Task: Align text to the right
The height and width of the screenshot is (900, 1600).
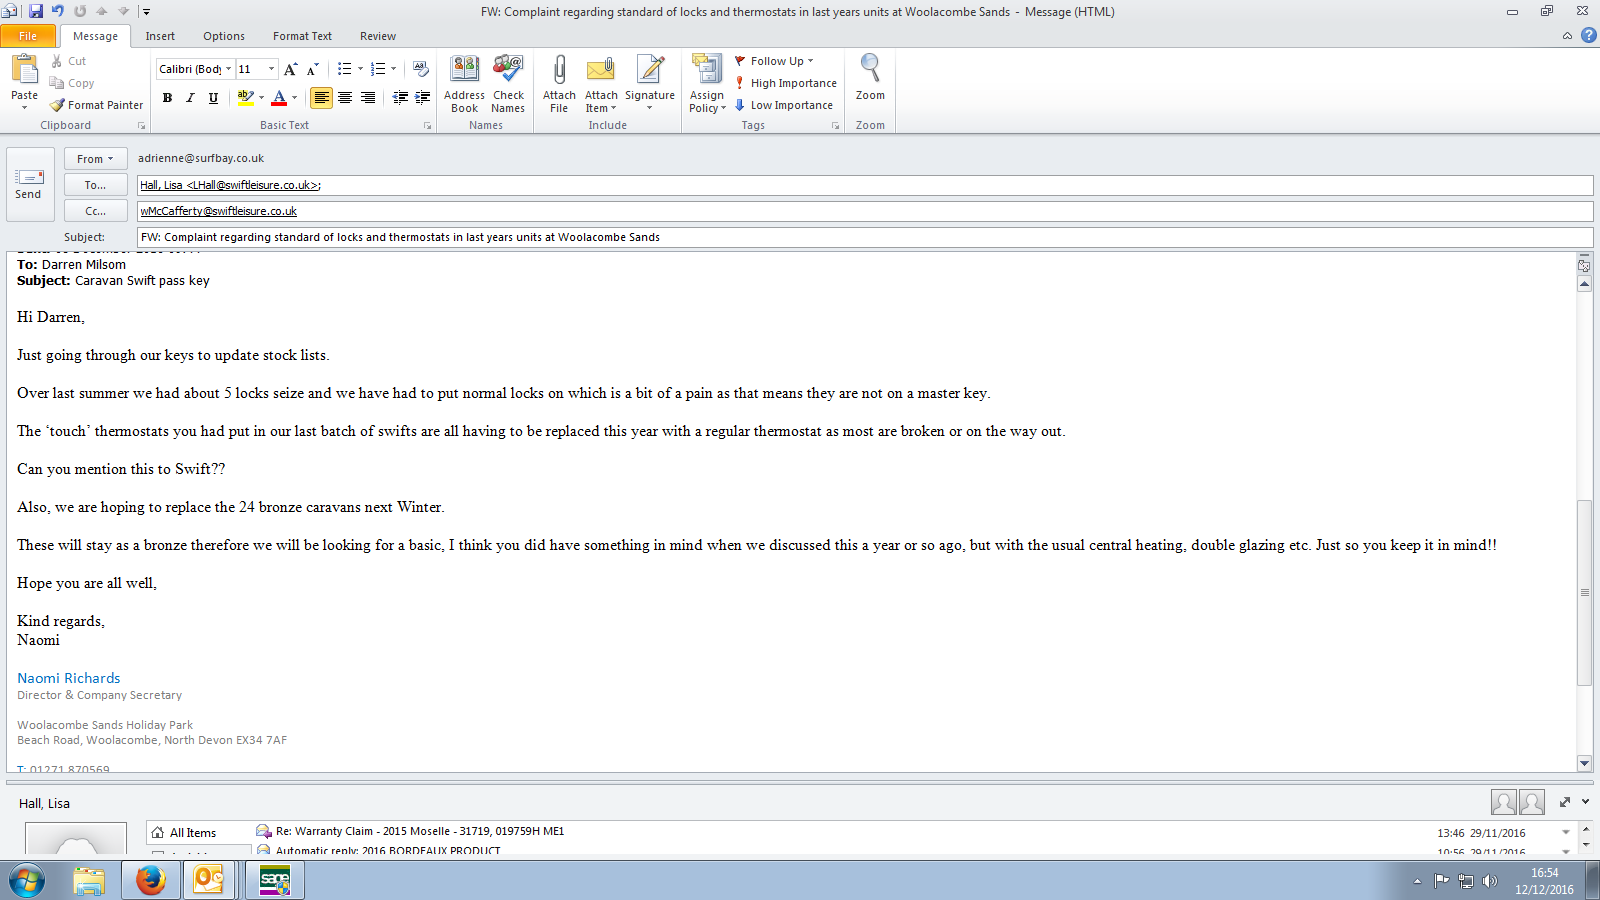Action: pos(368,97)
